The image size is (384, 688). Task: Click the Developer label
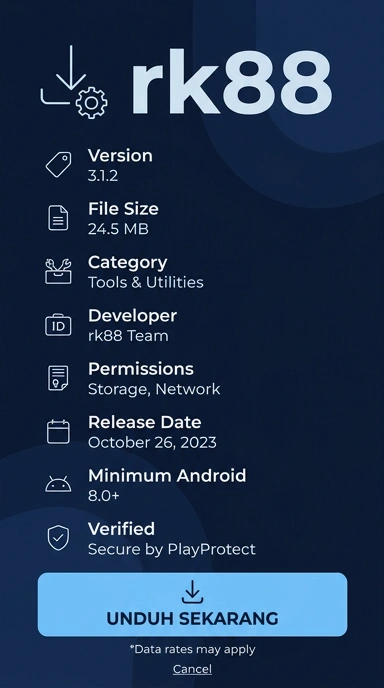click(133, 316)
